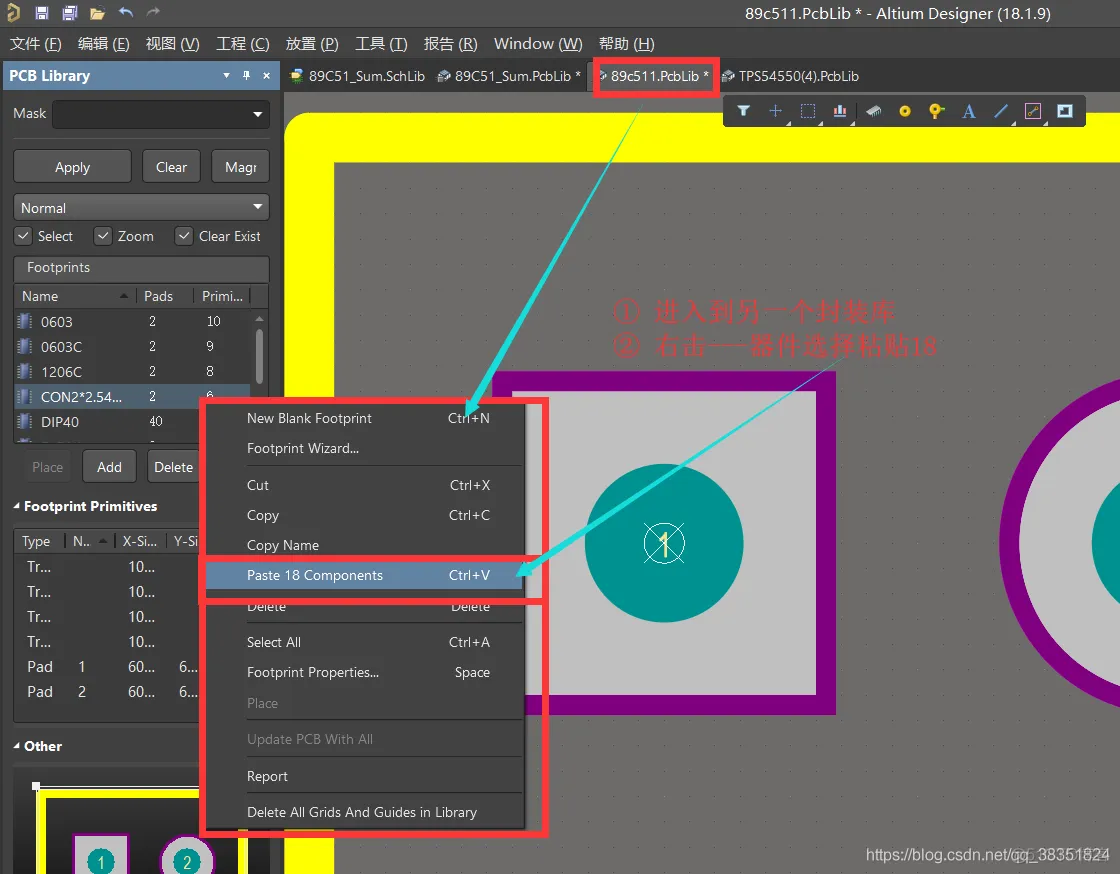Open the Mask dropdown list
This screenshot has height=874, width=1120.
pyautogui.click(x=257, y=114)
